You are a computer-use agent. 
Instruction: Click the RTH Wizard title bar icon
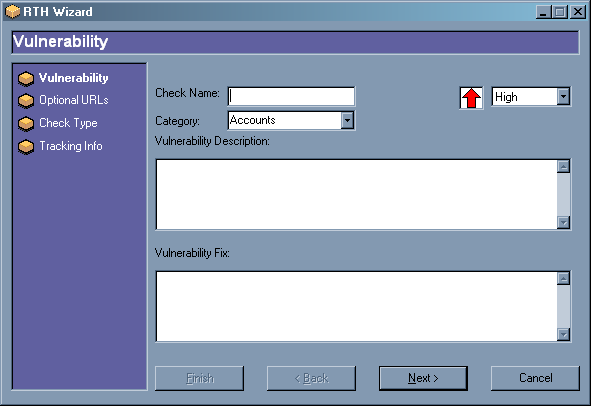[x=13, y=12]
